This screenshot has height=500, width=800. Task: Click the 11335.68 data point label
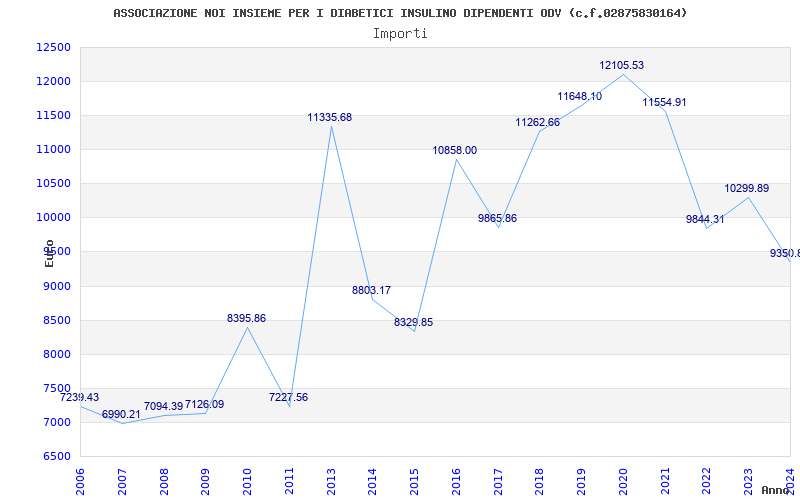tap(330, 117)
